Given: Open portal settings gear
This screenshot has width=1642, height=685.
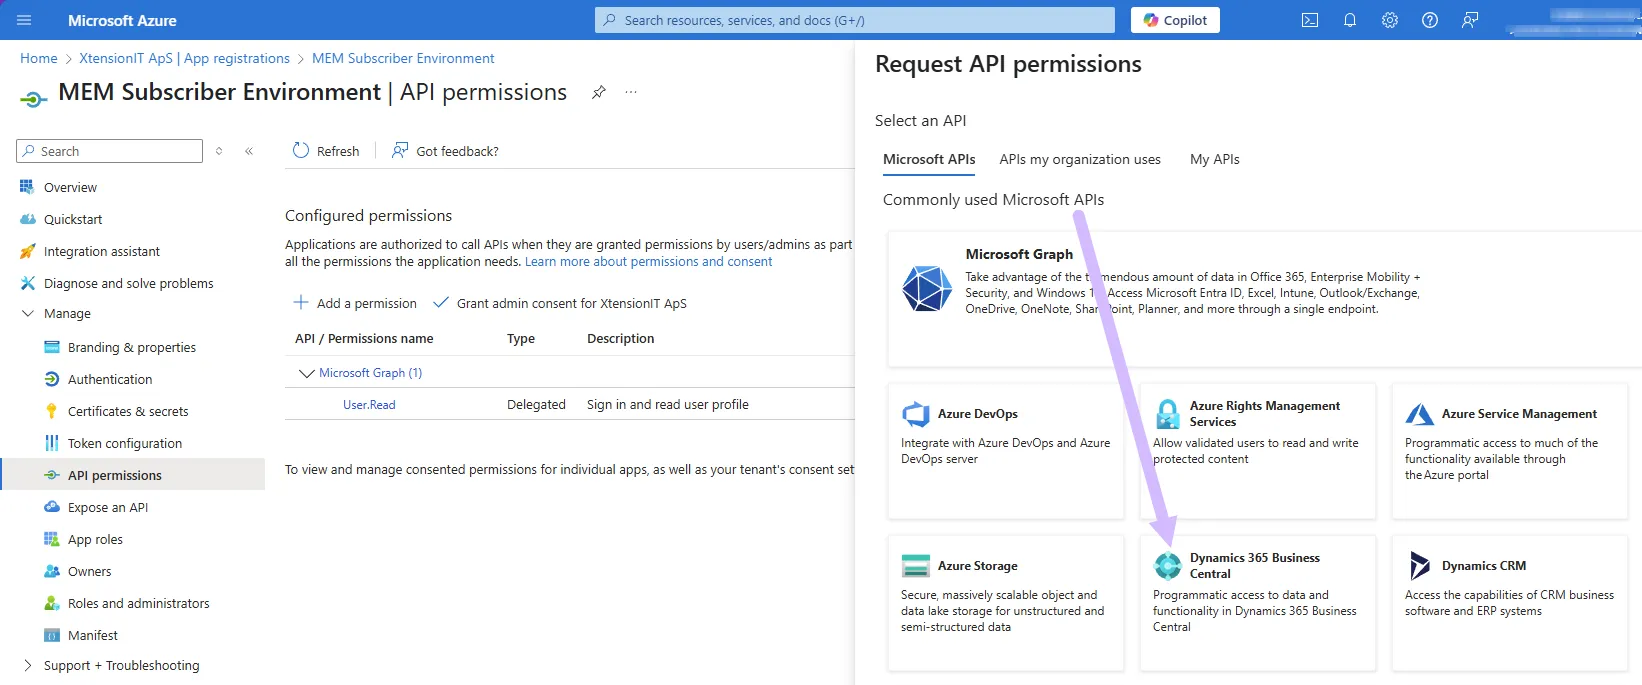Looking at the screenshot, I should (1389, 20).
